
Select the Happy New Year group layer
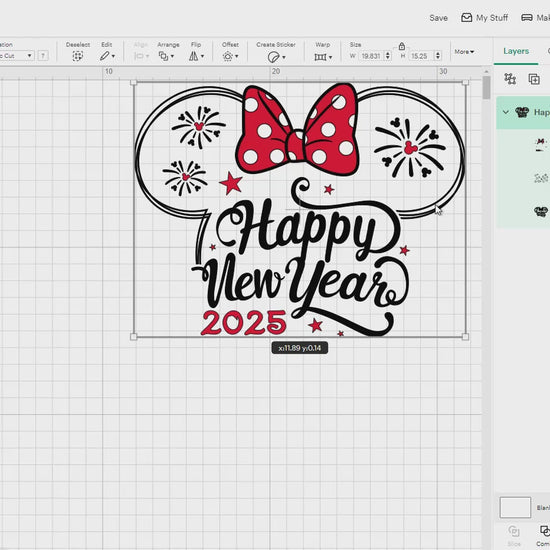pos(523,112)
